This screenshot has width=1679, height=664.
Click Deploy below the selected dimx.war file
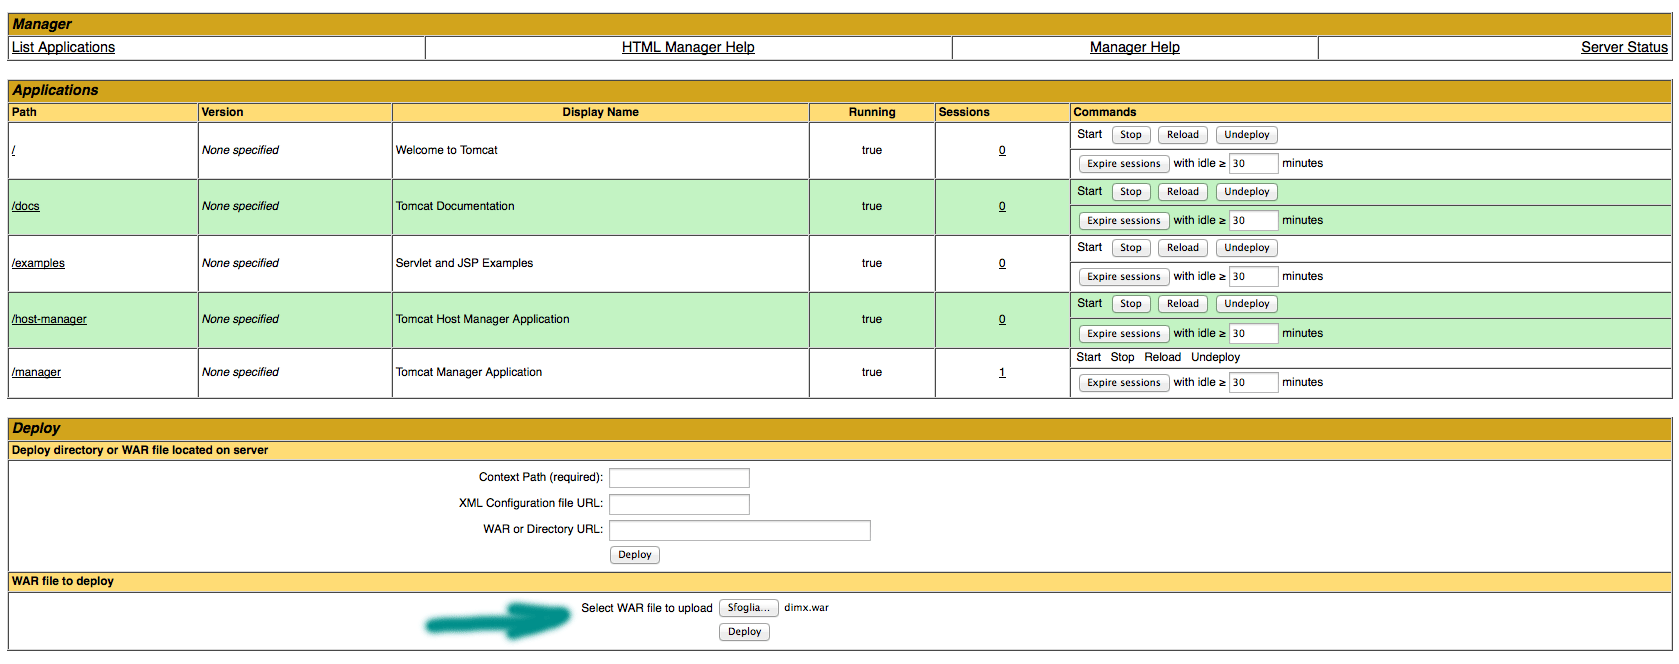[745, 632]
